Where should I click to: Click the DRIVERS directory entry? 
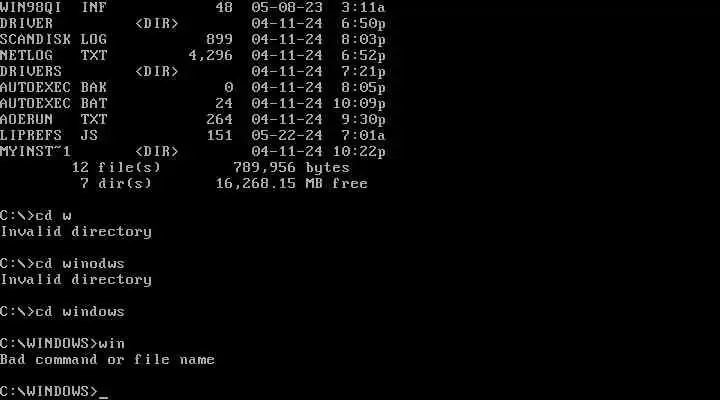click(x=192, y=72)
